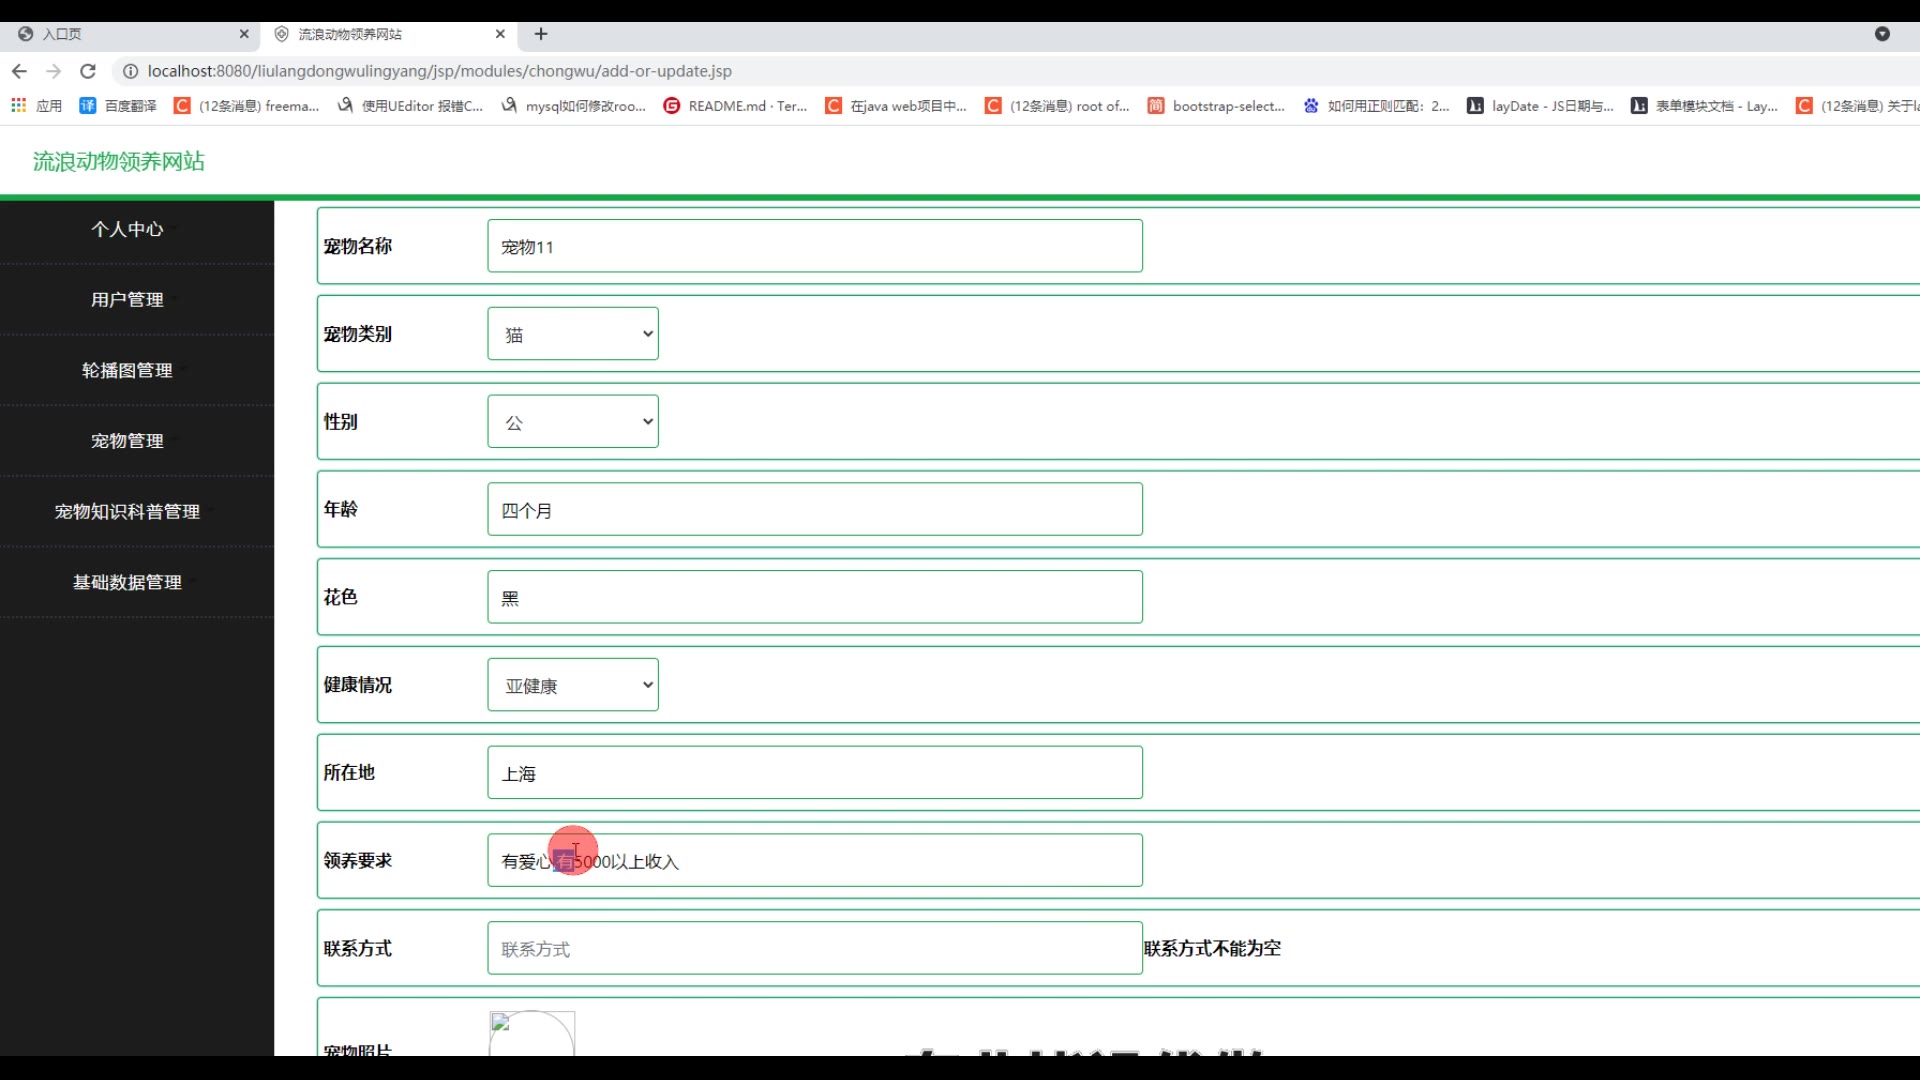The image size is (1920, 1080).
Task: Expand the 性别 dropdown showing 公
Action: (573, 422)
